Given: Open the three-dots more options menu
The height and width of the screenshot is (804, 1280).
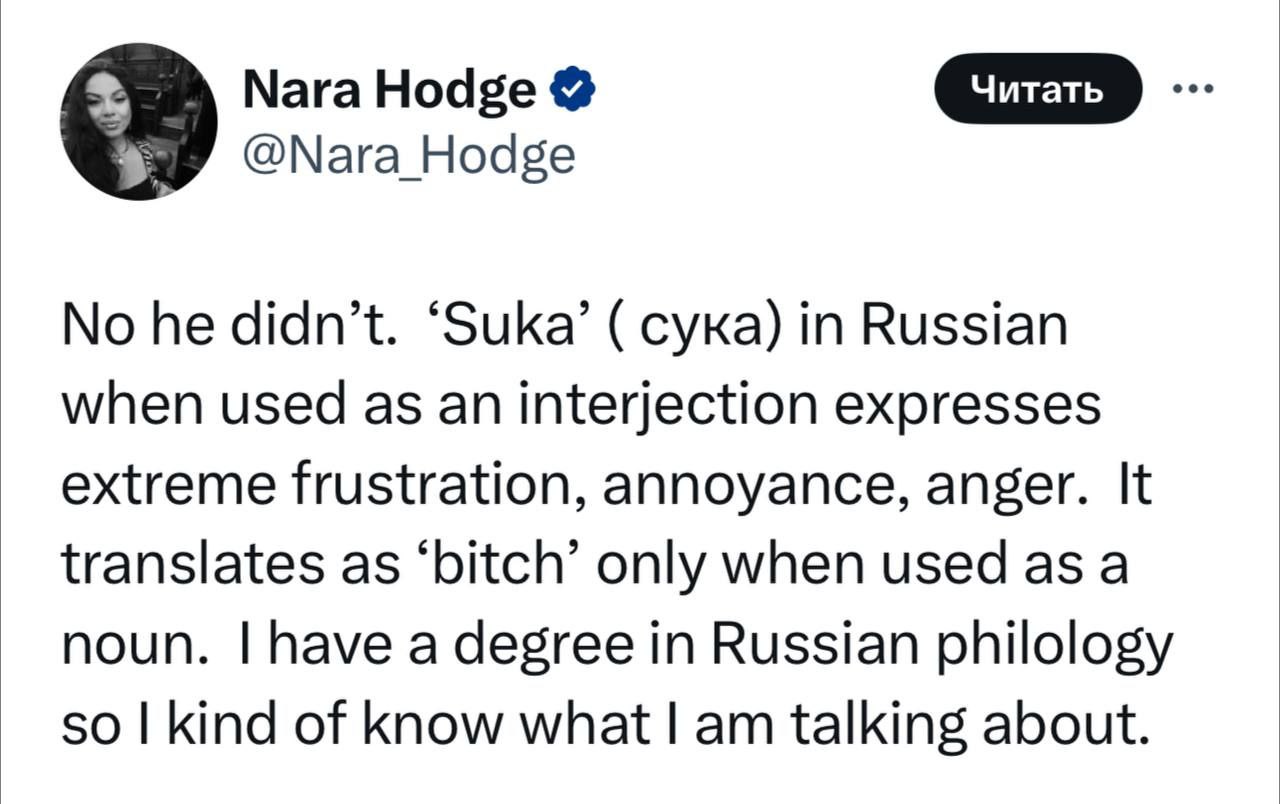Looking at the screenshot, I should pos(1192,89).
